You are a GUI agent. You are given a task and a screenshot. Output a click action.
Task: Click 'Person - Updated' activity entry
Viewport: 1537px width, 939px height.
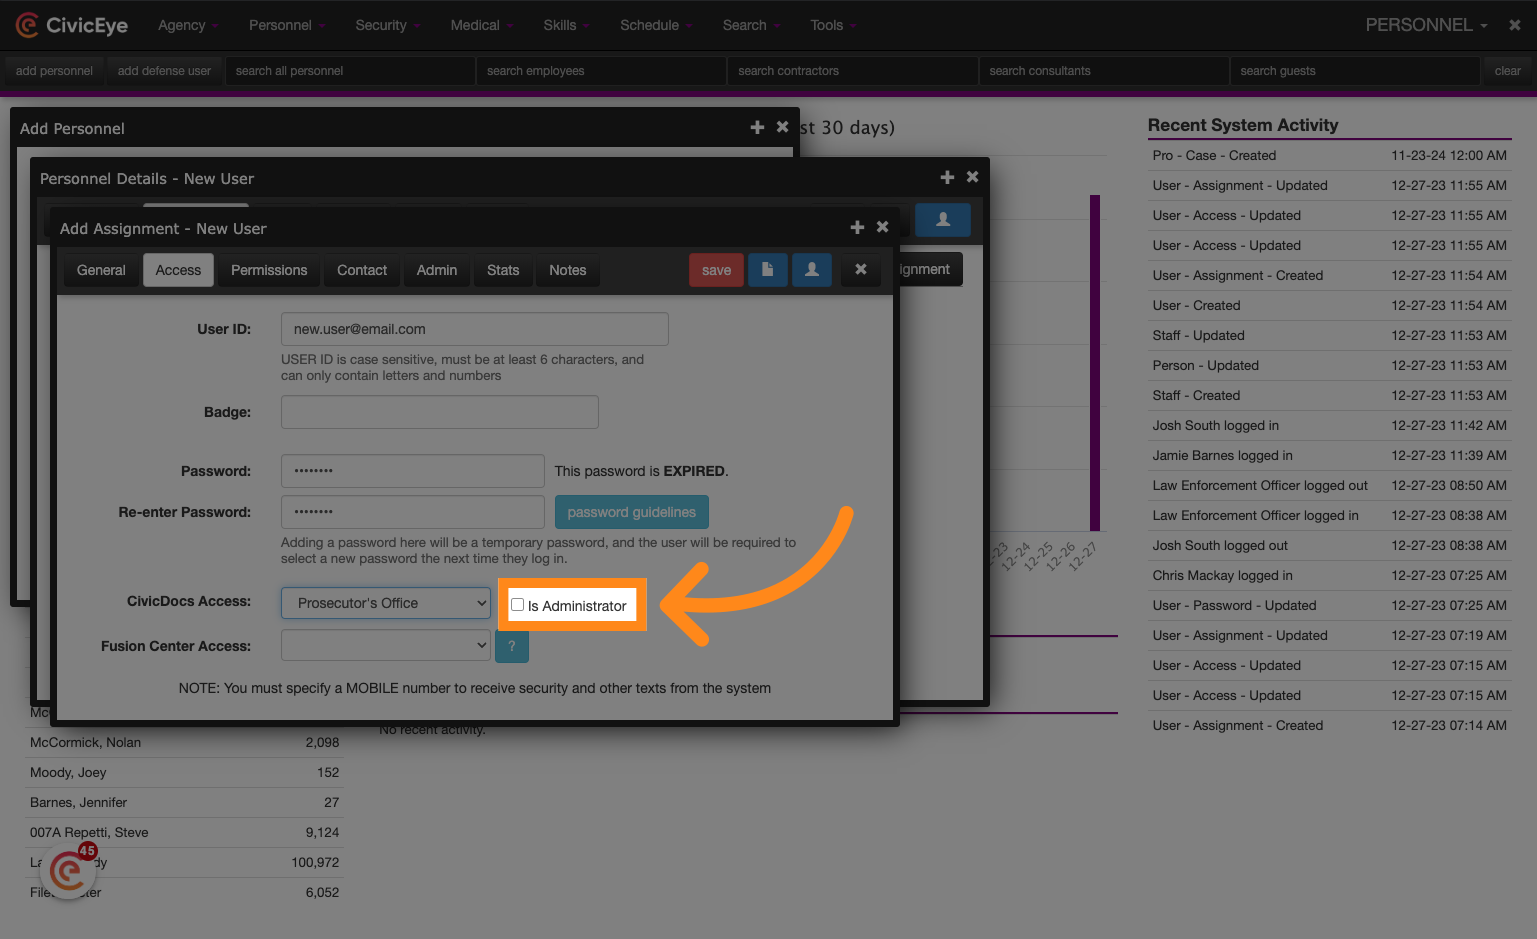(x=1329, y=365)
